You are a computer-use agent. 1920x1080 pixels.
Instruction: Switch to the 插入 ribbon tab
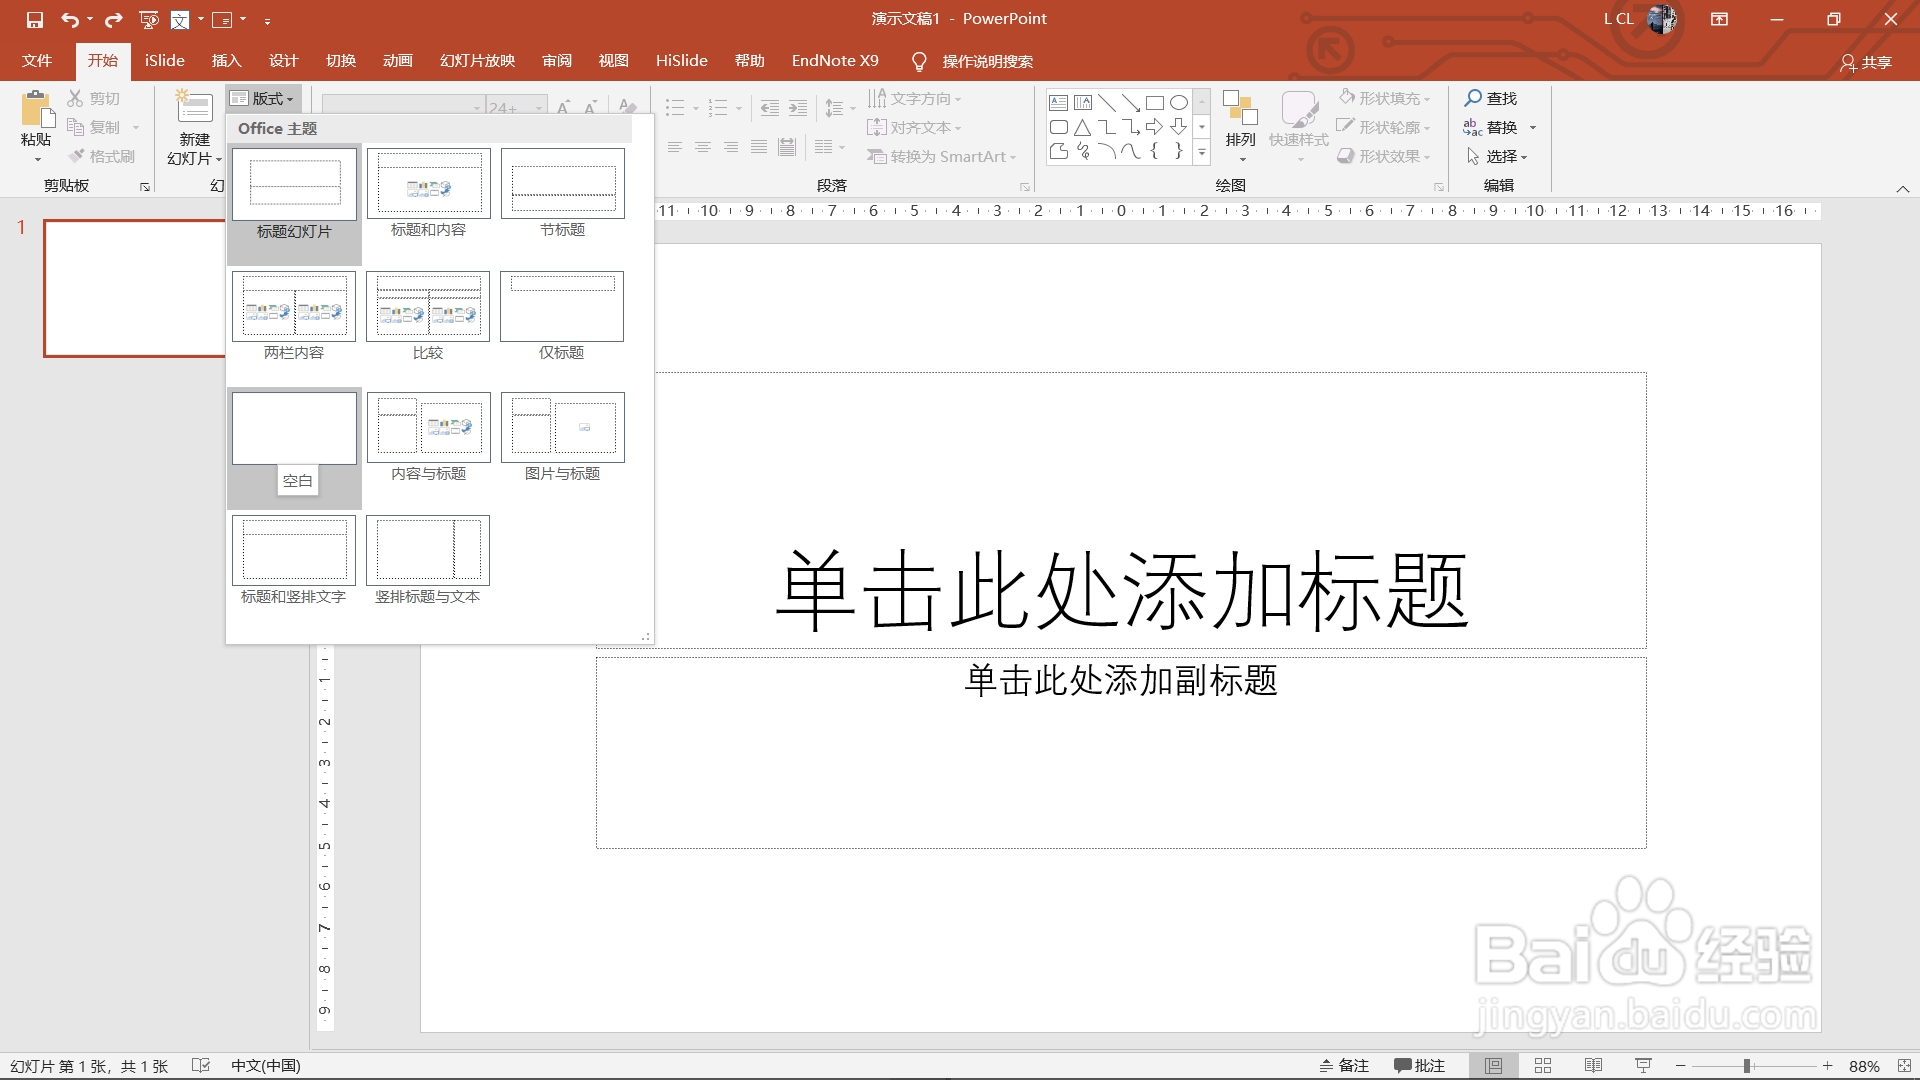[226, 60]
